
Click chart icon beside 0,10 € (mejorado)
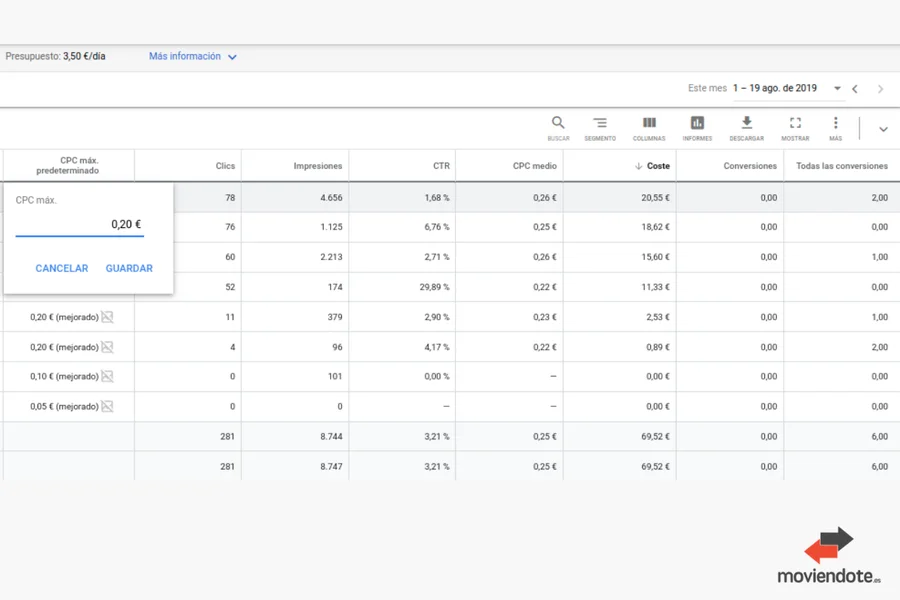point(107,377)
